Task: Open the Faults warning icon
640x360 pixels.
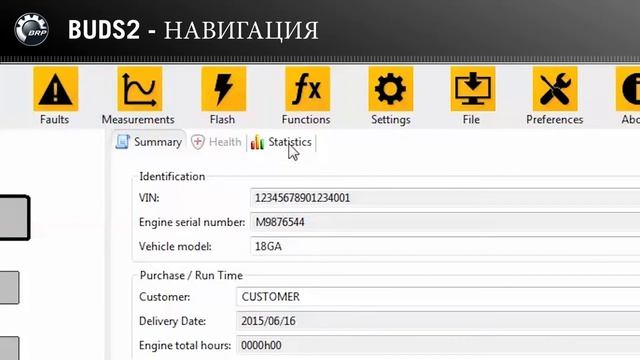Action: 56,89
